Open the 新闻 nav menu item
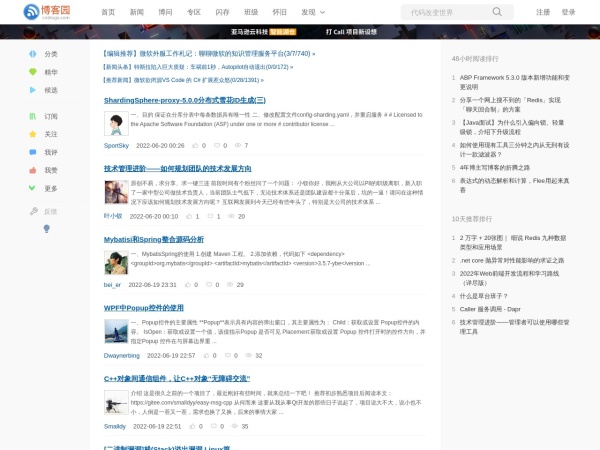Screen dimensions: 600x450 [136, 12]
